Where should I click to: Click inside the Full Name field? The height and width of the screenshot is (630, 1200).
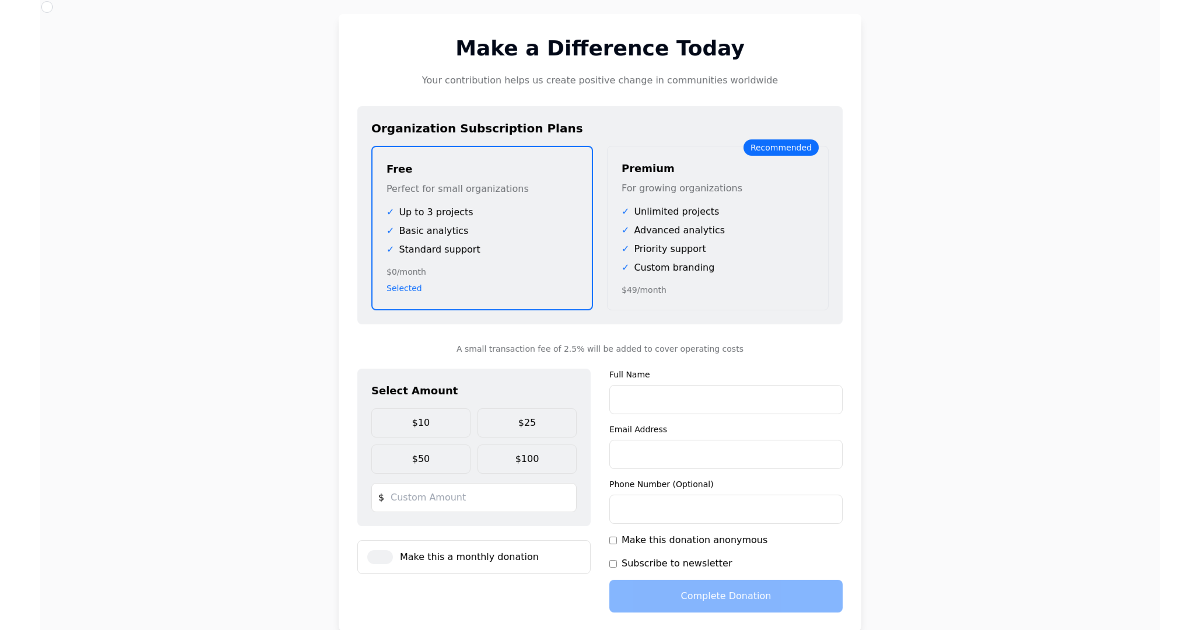(x=725, y=399)
